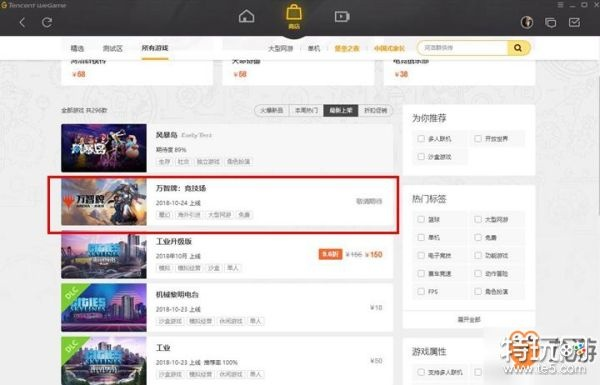
Task: Click 取消期待 on 万智牌 row
Action: [x=369, y=201]
